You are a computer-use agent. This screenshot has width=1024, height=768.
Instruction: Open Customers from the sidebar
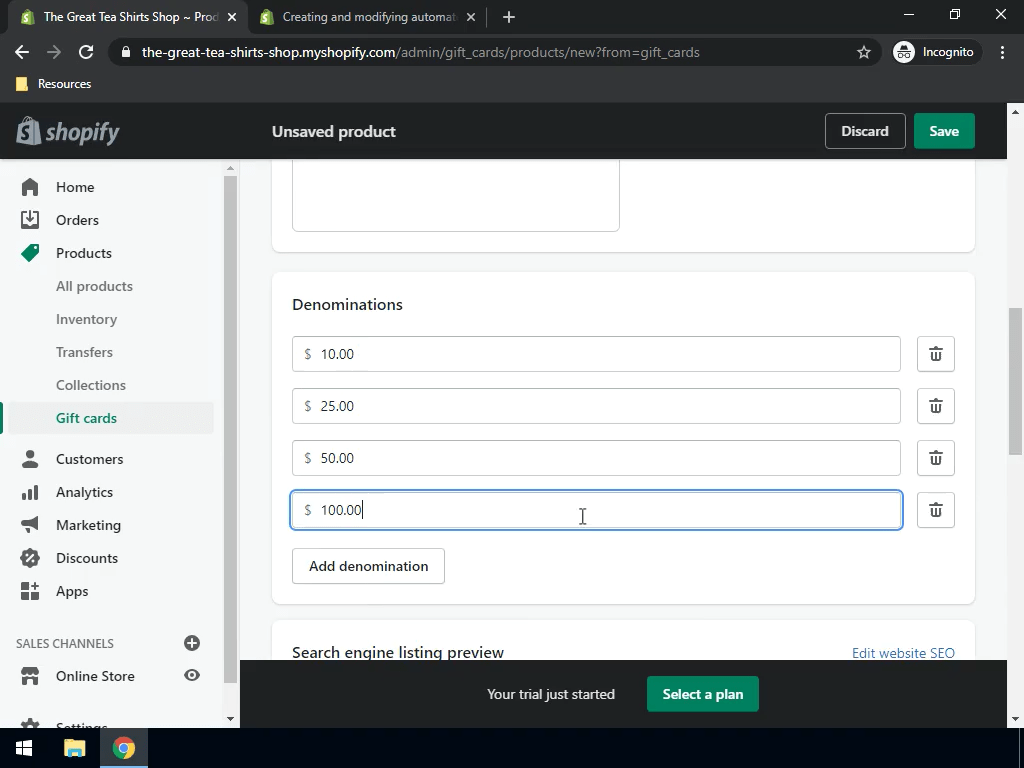(x=89, y=459)
